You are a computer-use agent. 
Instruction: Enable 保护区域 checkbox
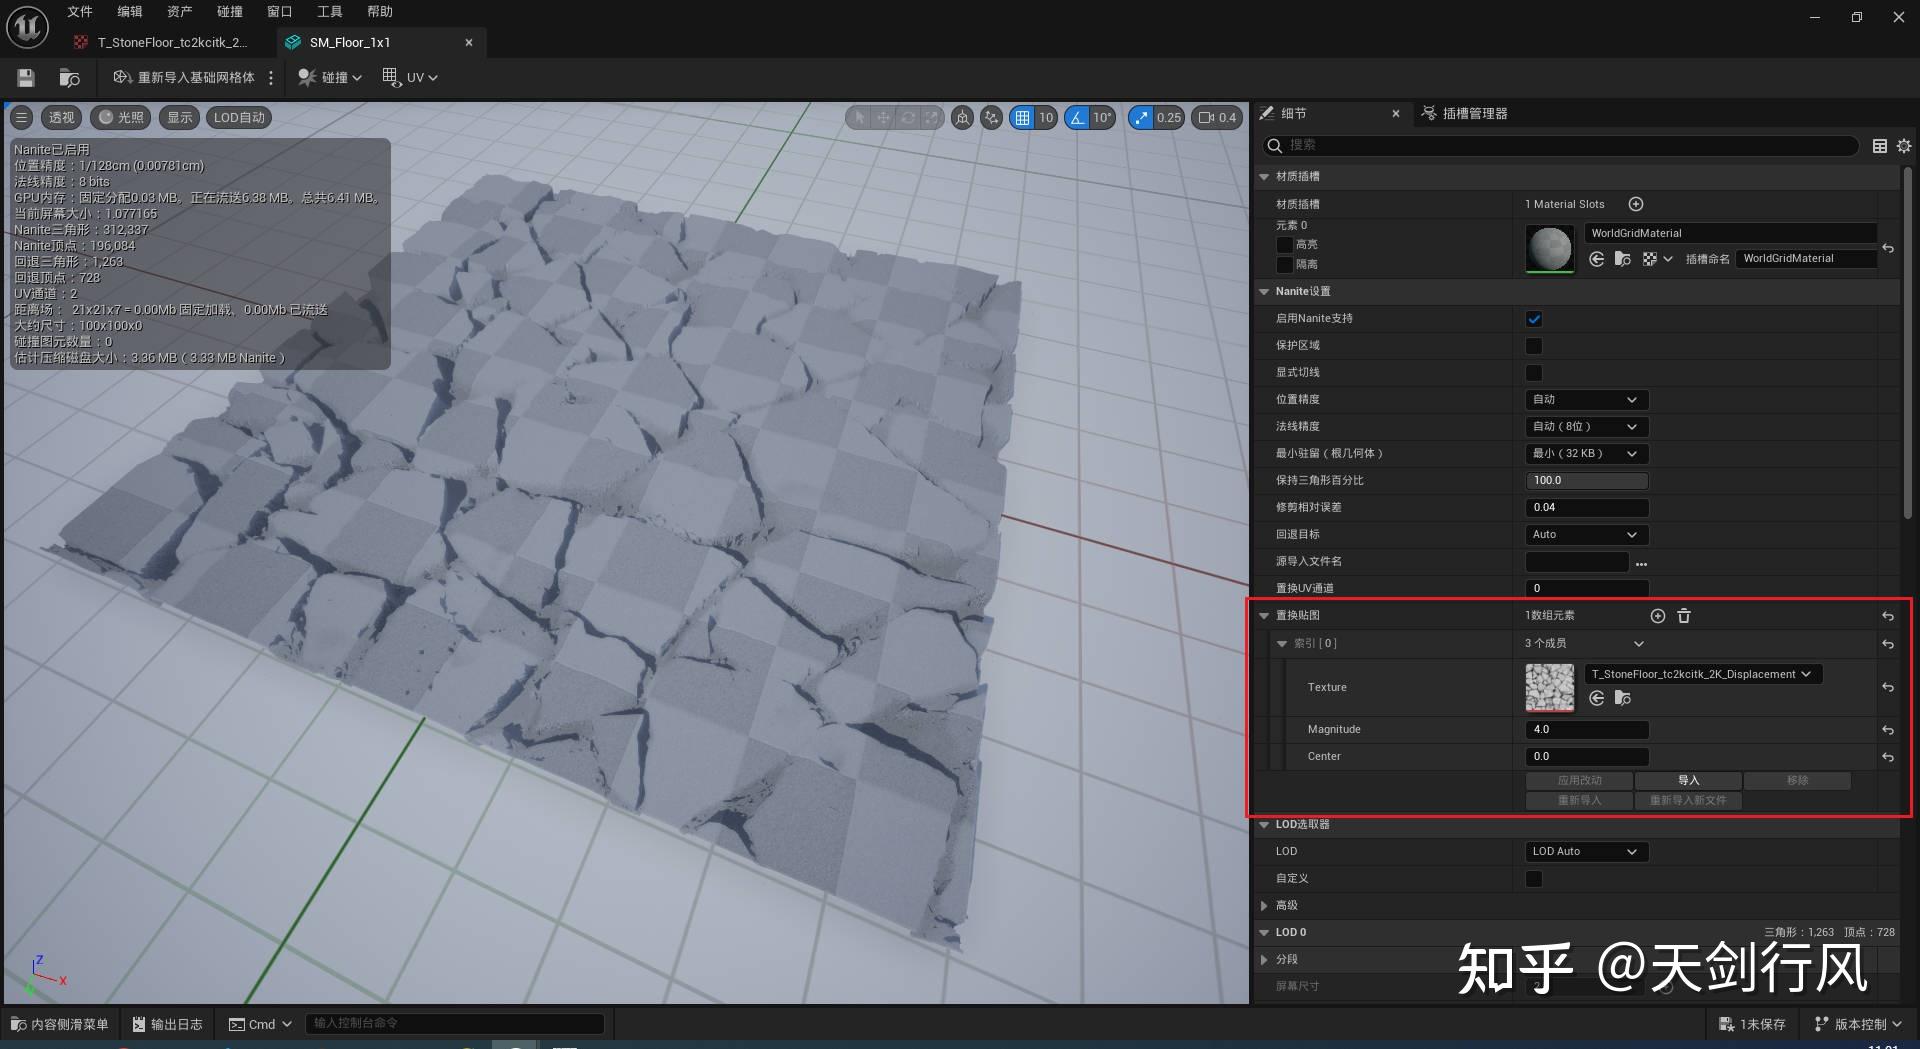tap(1534, 346)
